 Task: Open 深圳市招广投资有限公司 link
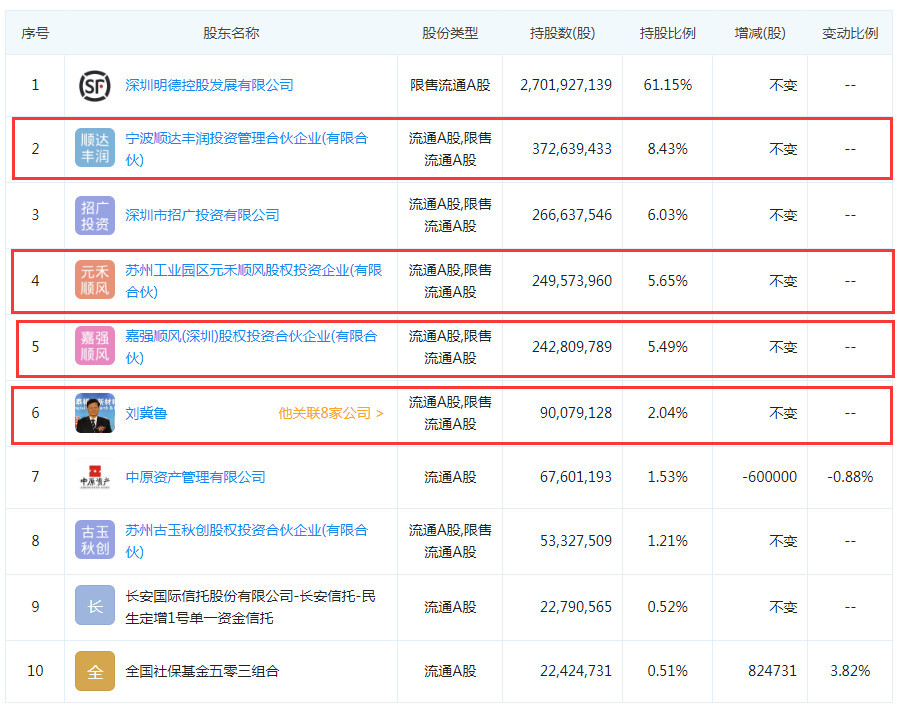click(x=202, y=215)
